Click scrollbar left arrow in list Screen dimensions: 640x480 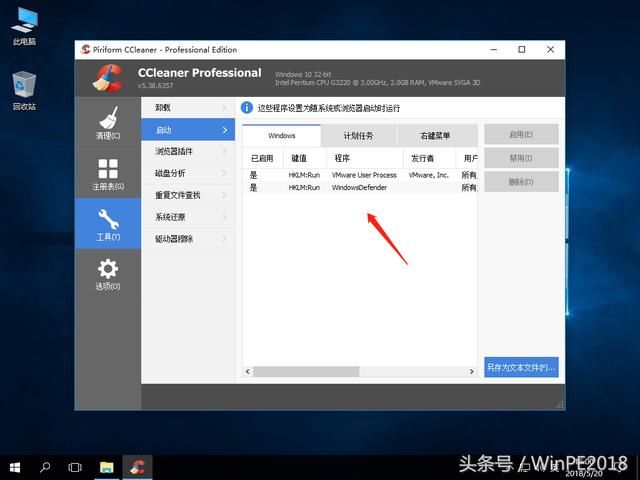pyautogui.click(x=248, y=371)
